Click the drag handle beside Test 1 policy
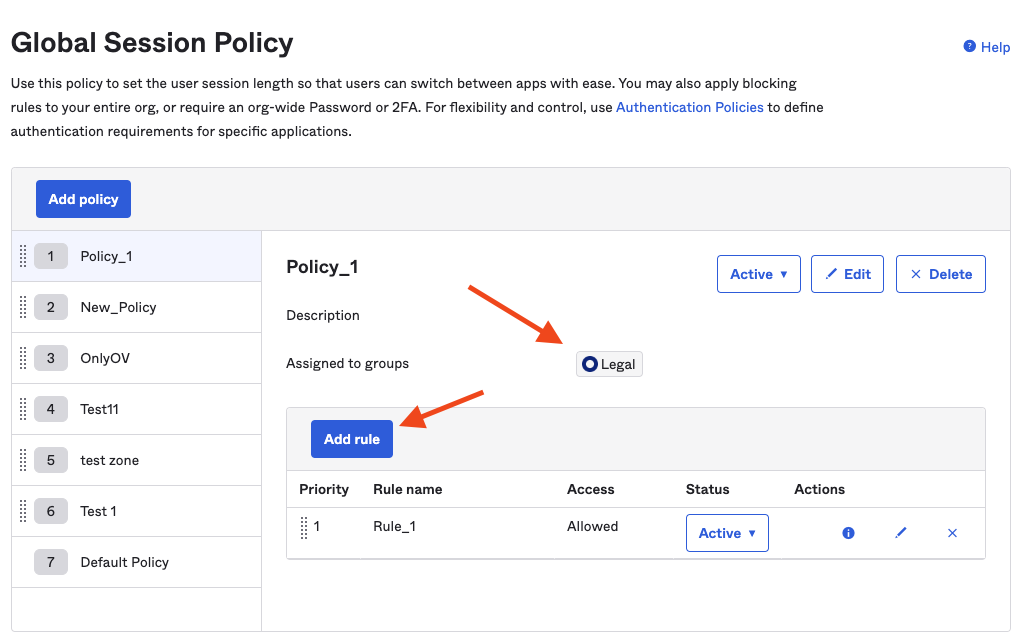The height and width of the screenshot is (644, 1021). point(23,511)
